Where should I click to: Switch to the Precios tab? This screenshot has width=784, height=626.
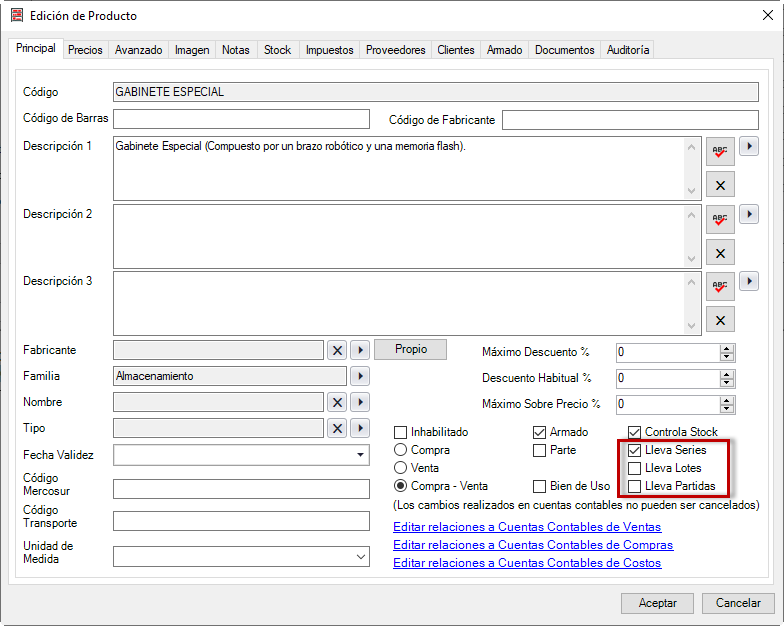[85, 50]
